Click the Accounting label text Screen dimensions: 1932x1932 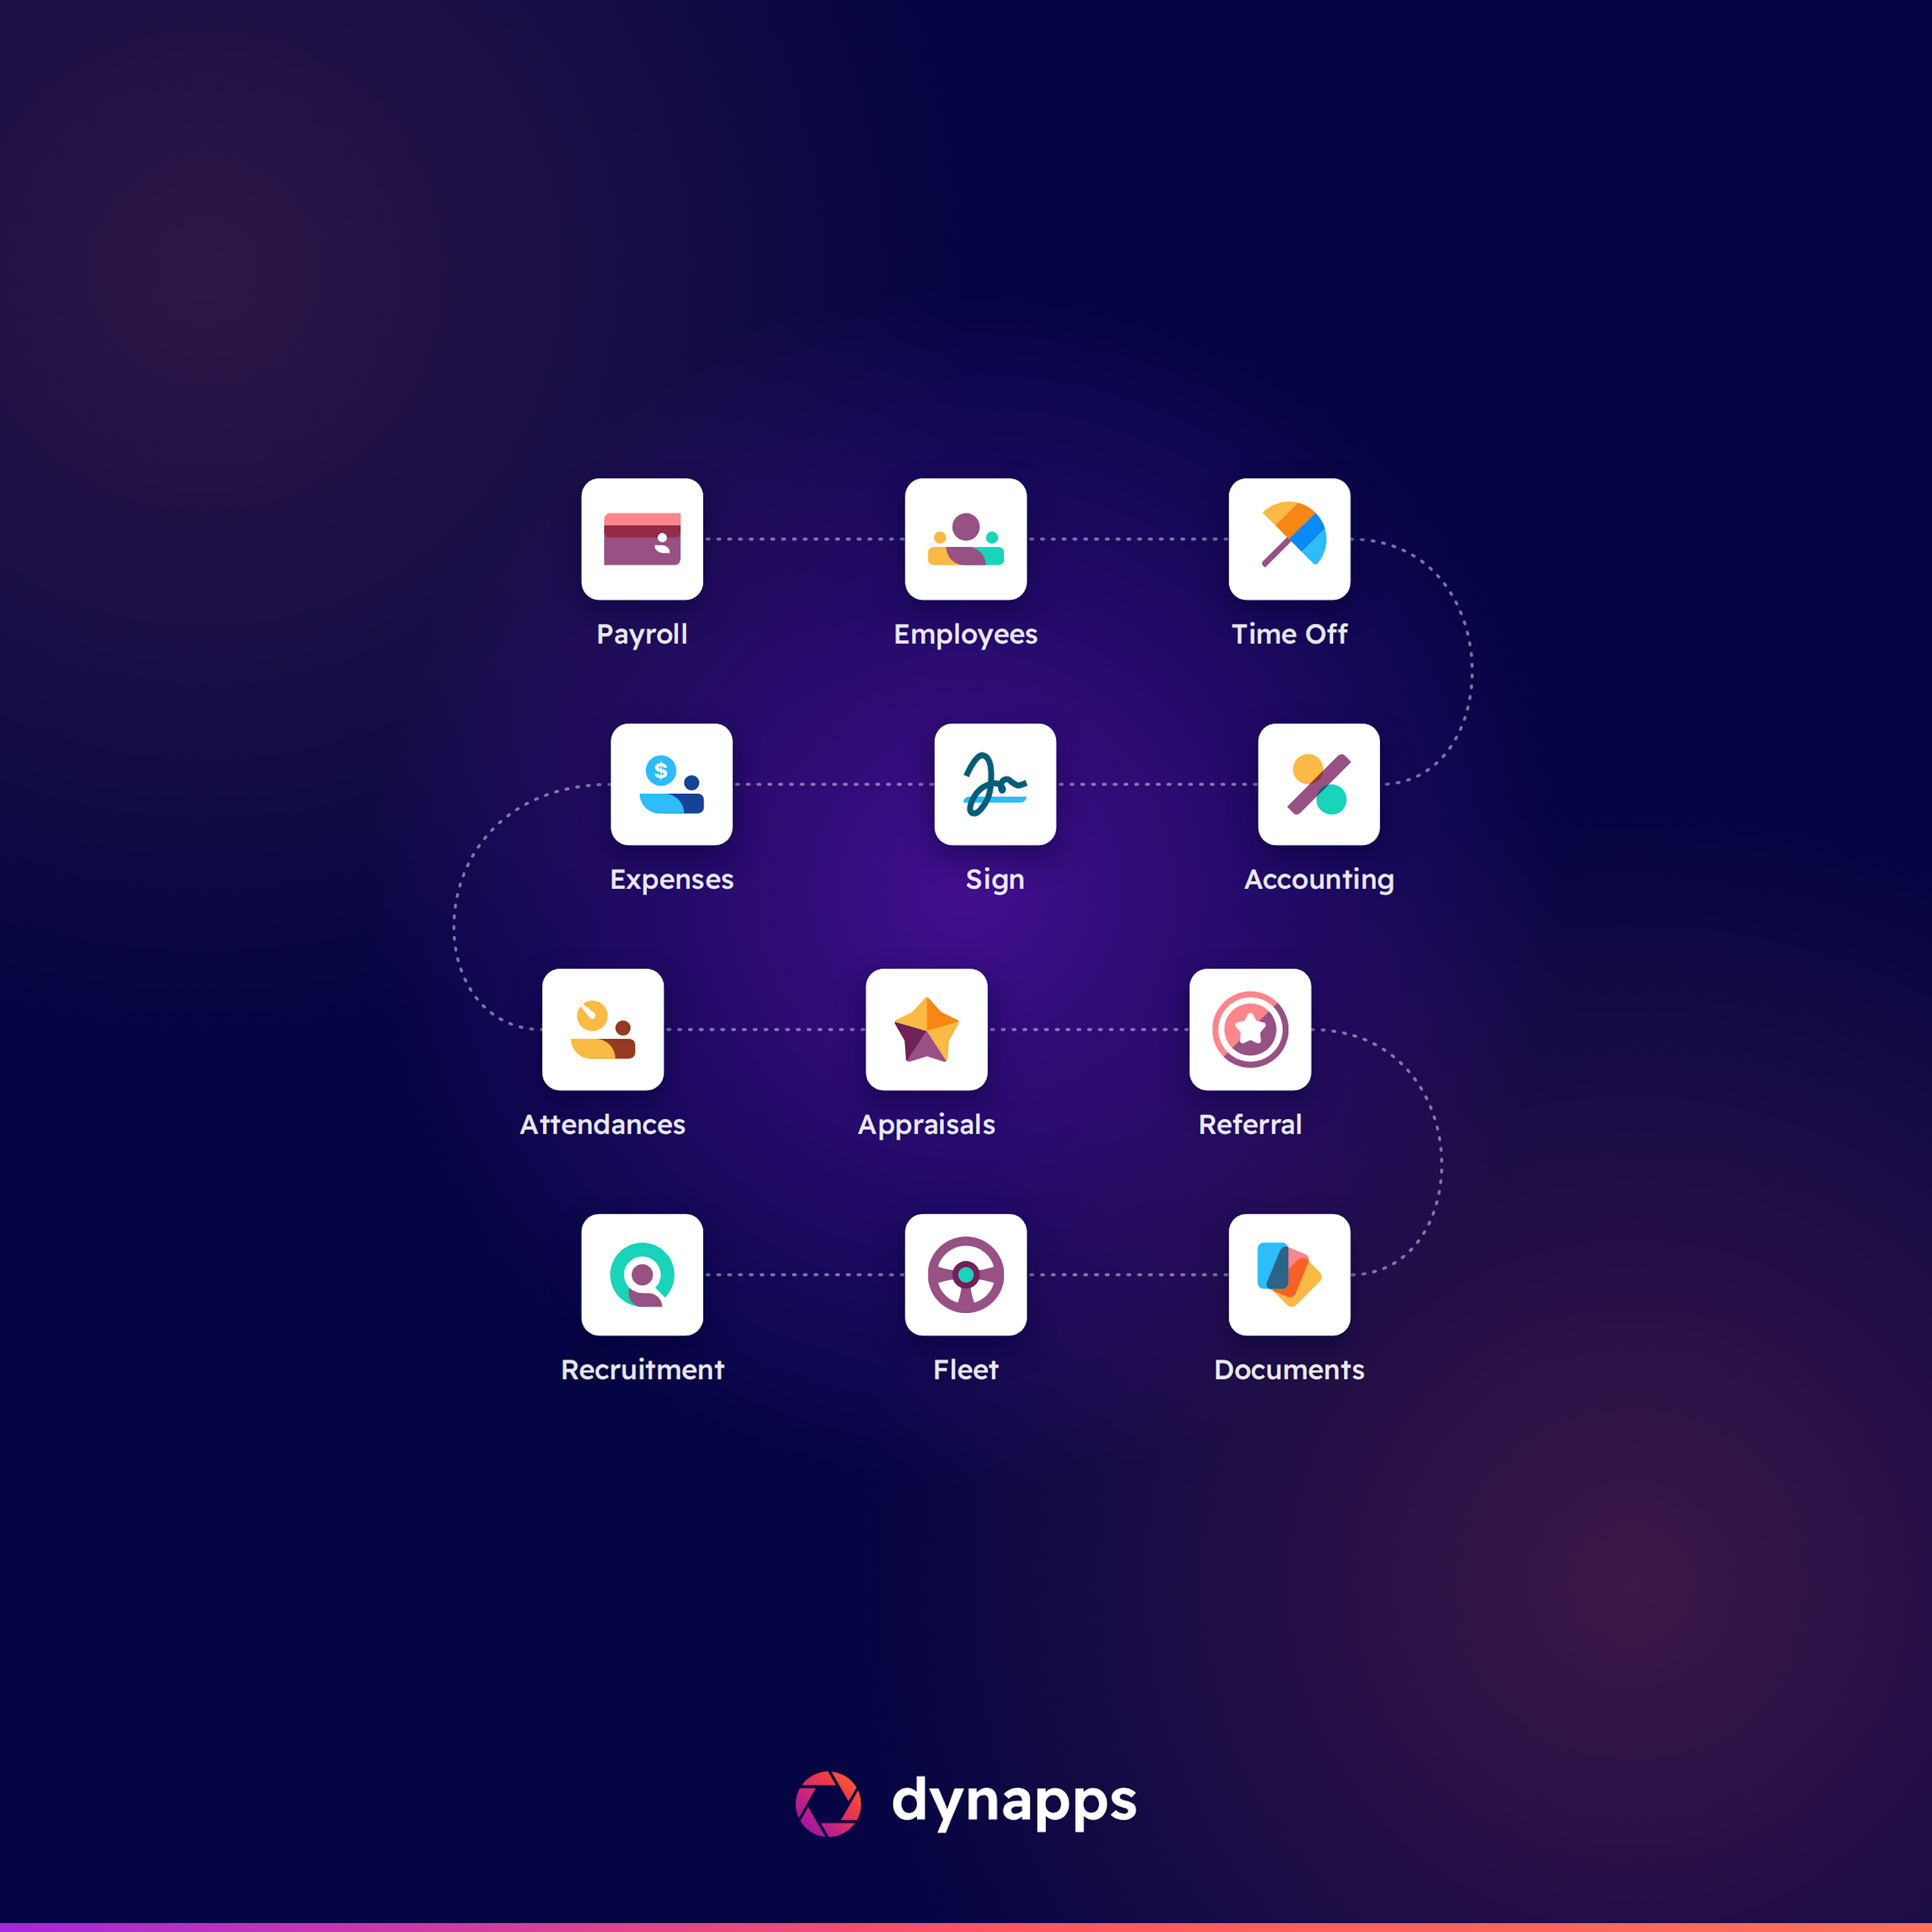(1319, 880)
